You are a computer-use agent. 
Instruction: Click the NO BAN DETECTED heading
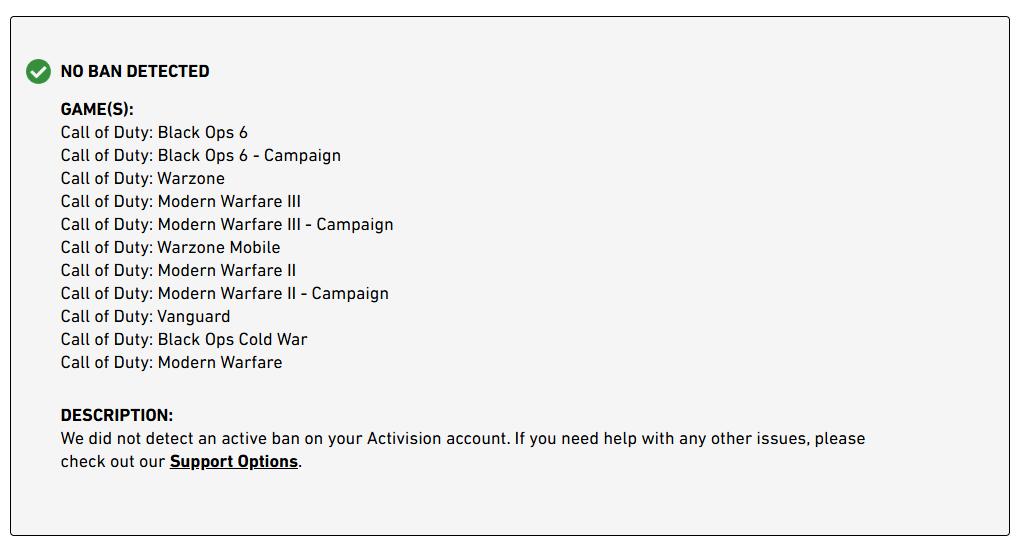click(135, 72)
